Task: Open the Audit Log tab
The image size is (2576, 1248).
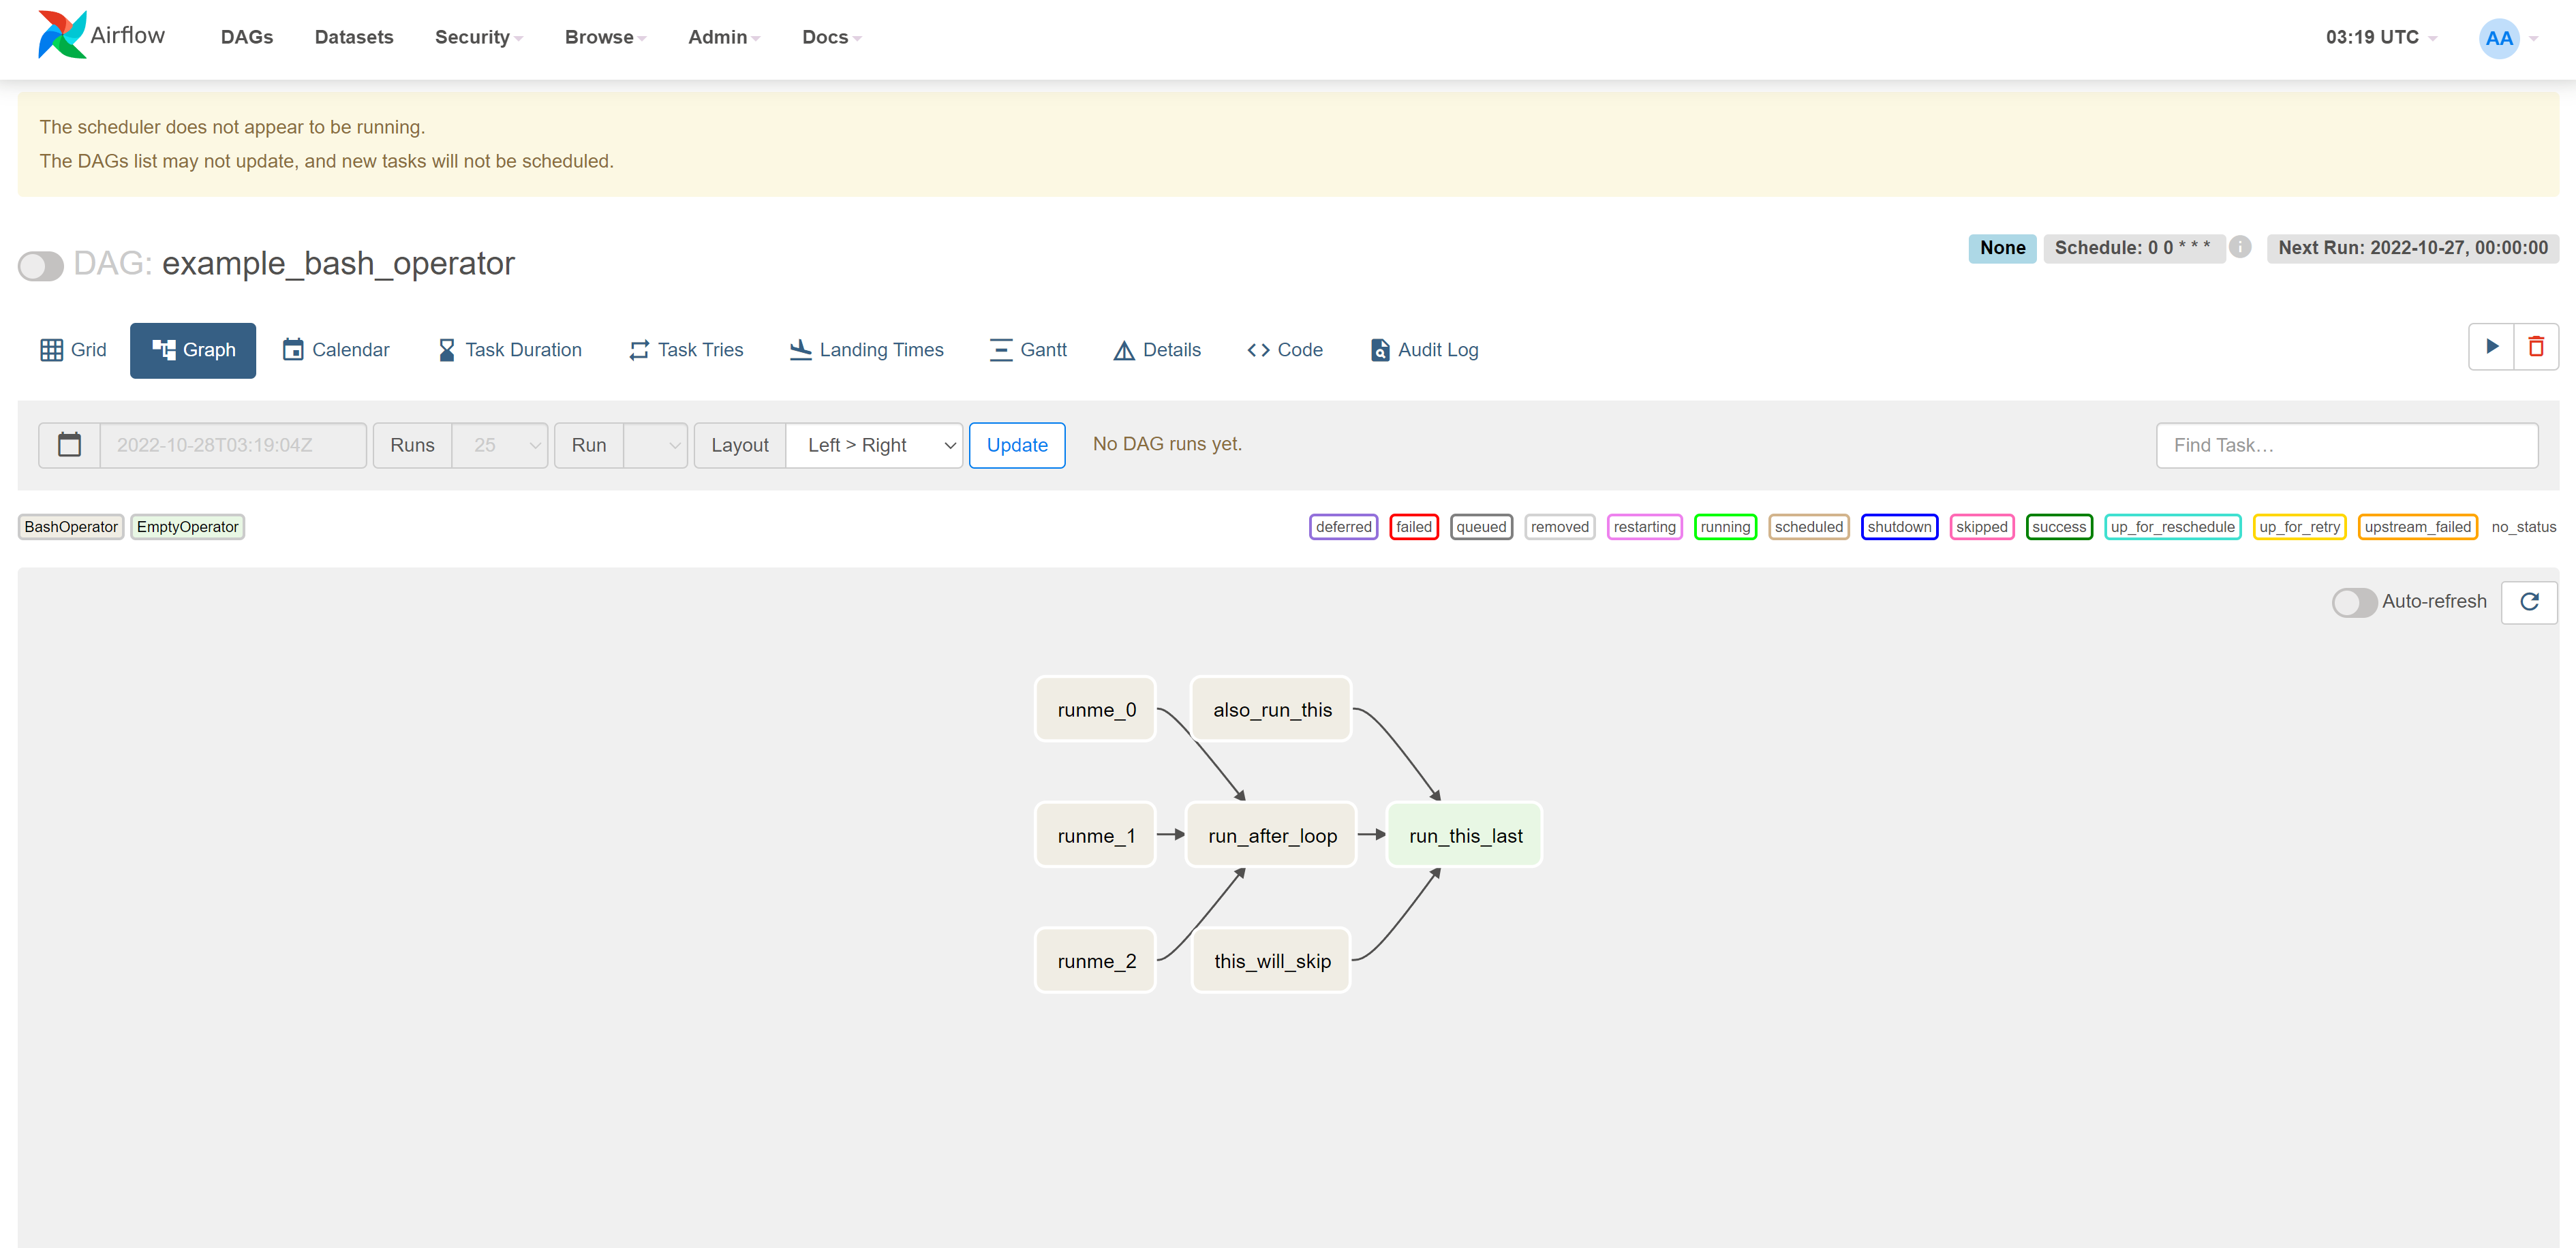Action: pyautogui.click(x=1424, y=350)
